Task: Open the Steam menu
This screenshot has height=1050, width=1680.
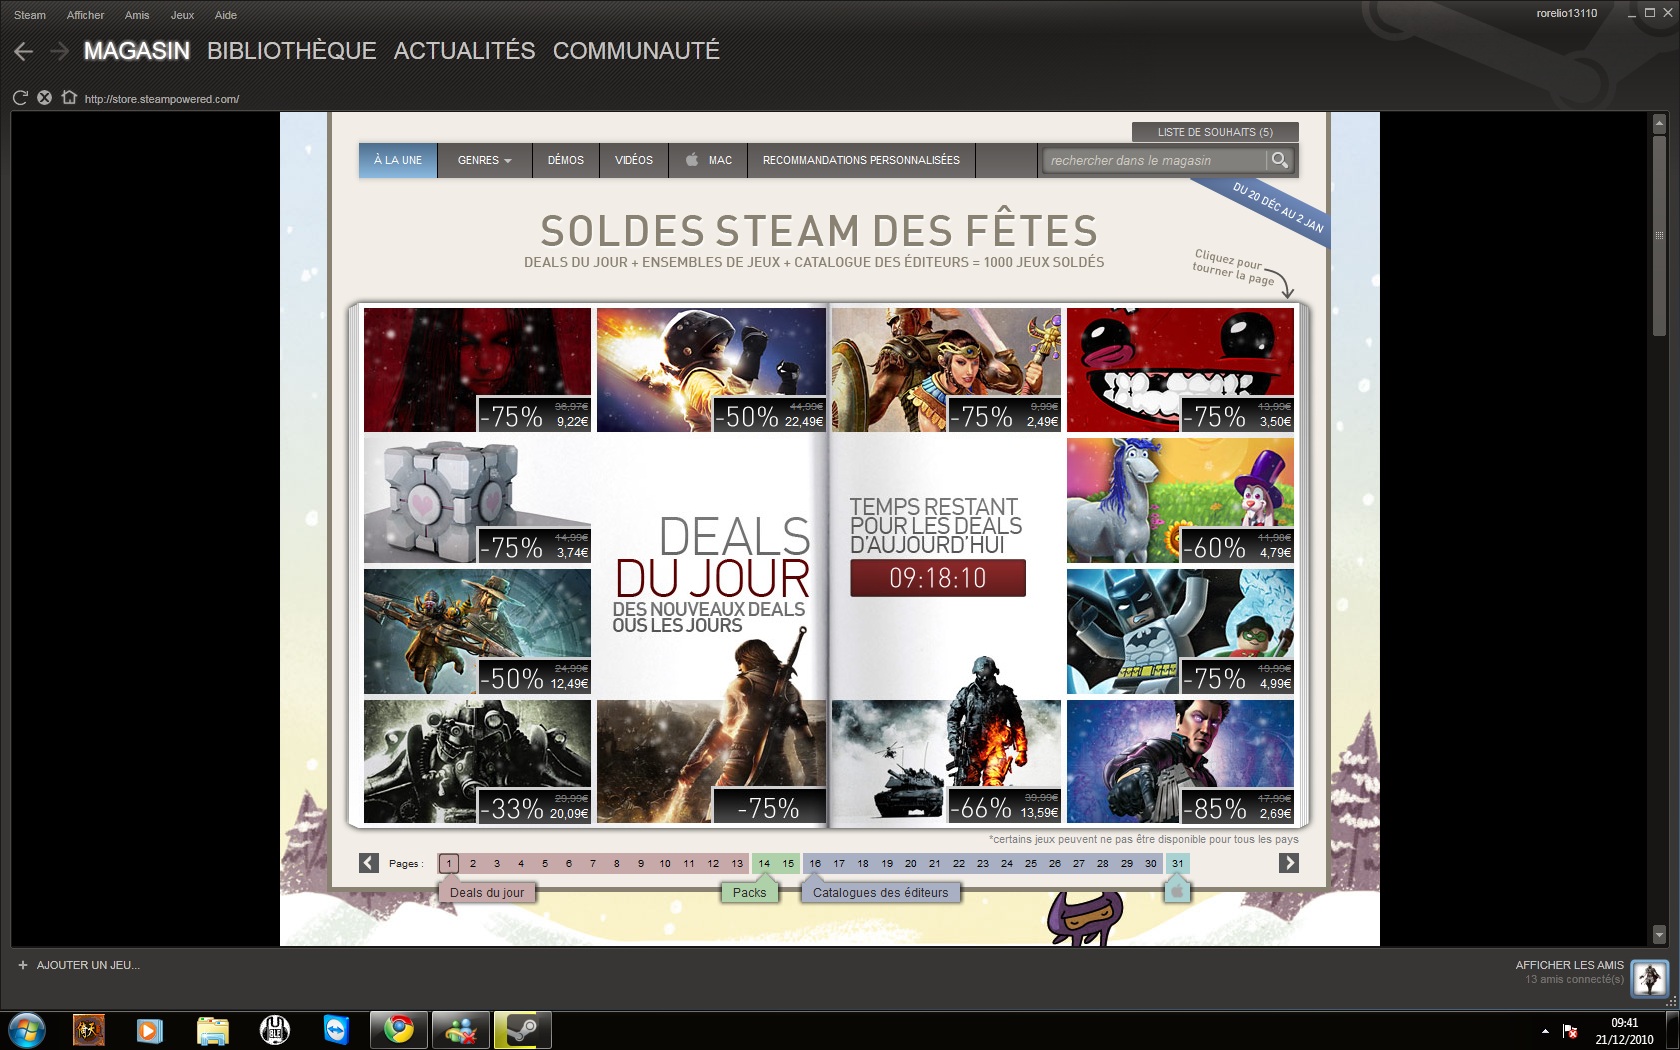Action: (30, 15)
